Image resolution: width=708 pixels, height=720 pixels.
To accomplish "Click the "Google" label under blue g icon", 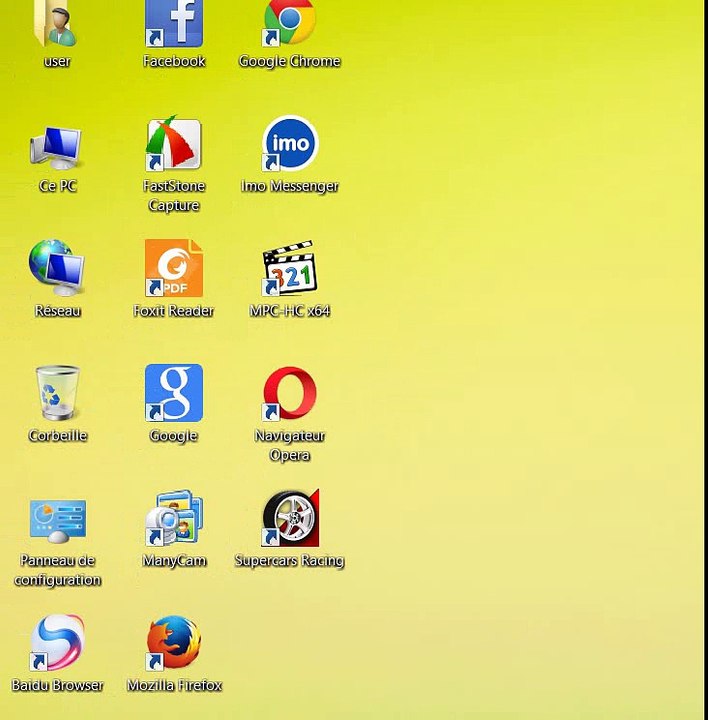I will click(x=174, y=436).
